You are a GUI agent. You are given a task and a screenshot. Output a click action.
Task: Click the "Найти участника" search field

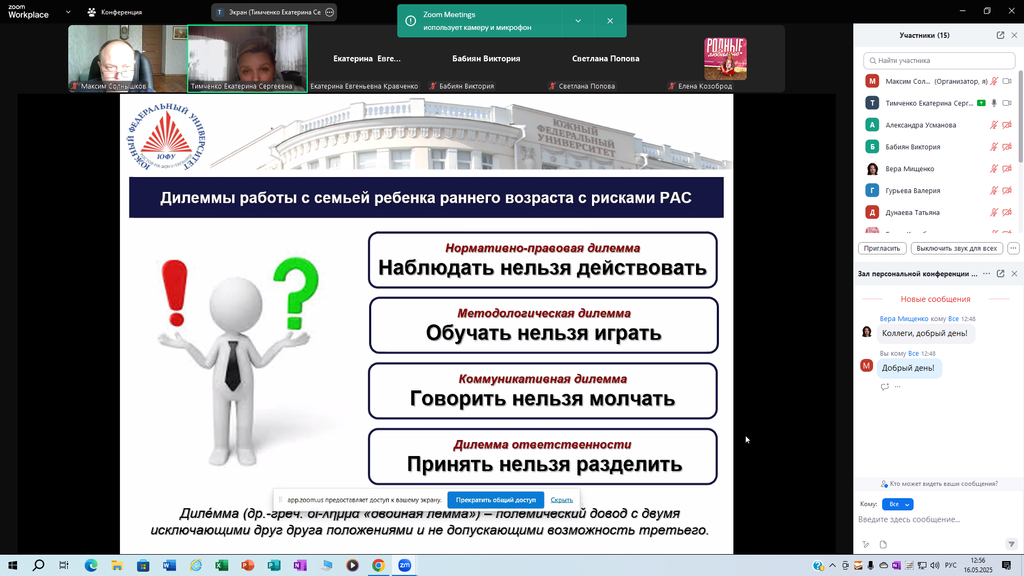940,60
